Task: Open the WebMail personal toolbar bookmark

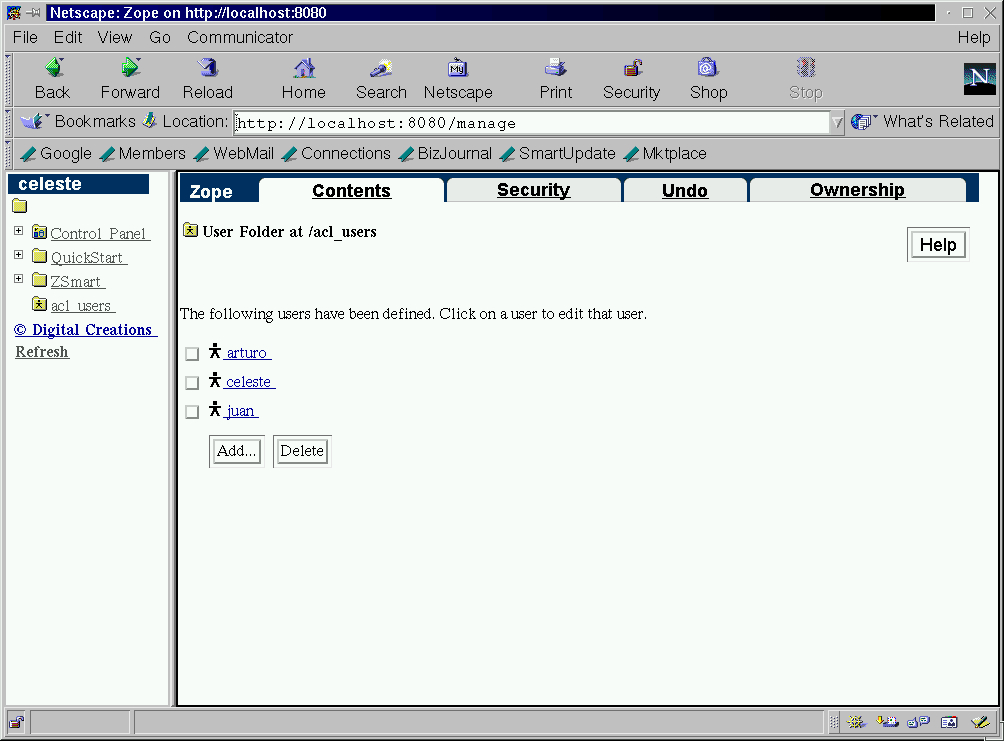Action: 234,154
